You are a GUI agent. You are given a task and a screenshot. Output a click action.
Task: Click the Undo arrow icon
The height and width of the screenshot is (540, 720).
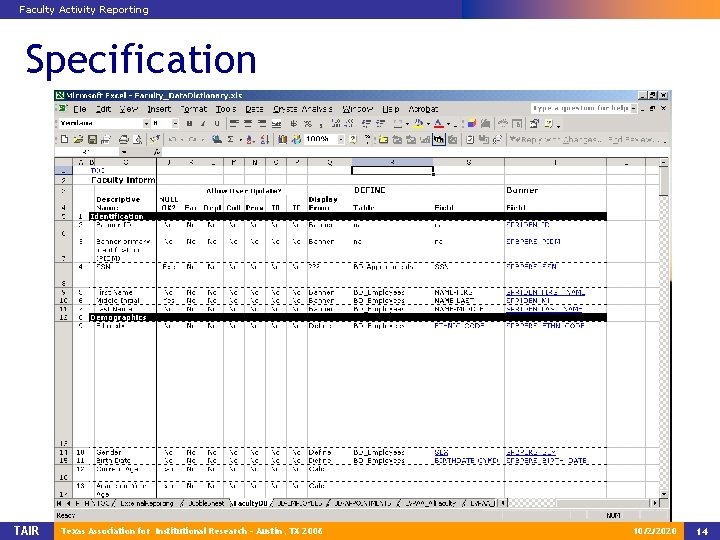173,139
